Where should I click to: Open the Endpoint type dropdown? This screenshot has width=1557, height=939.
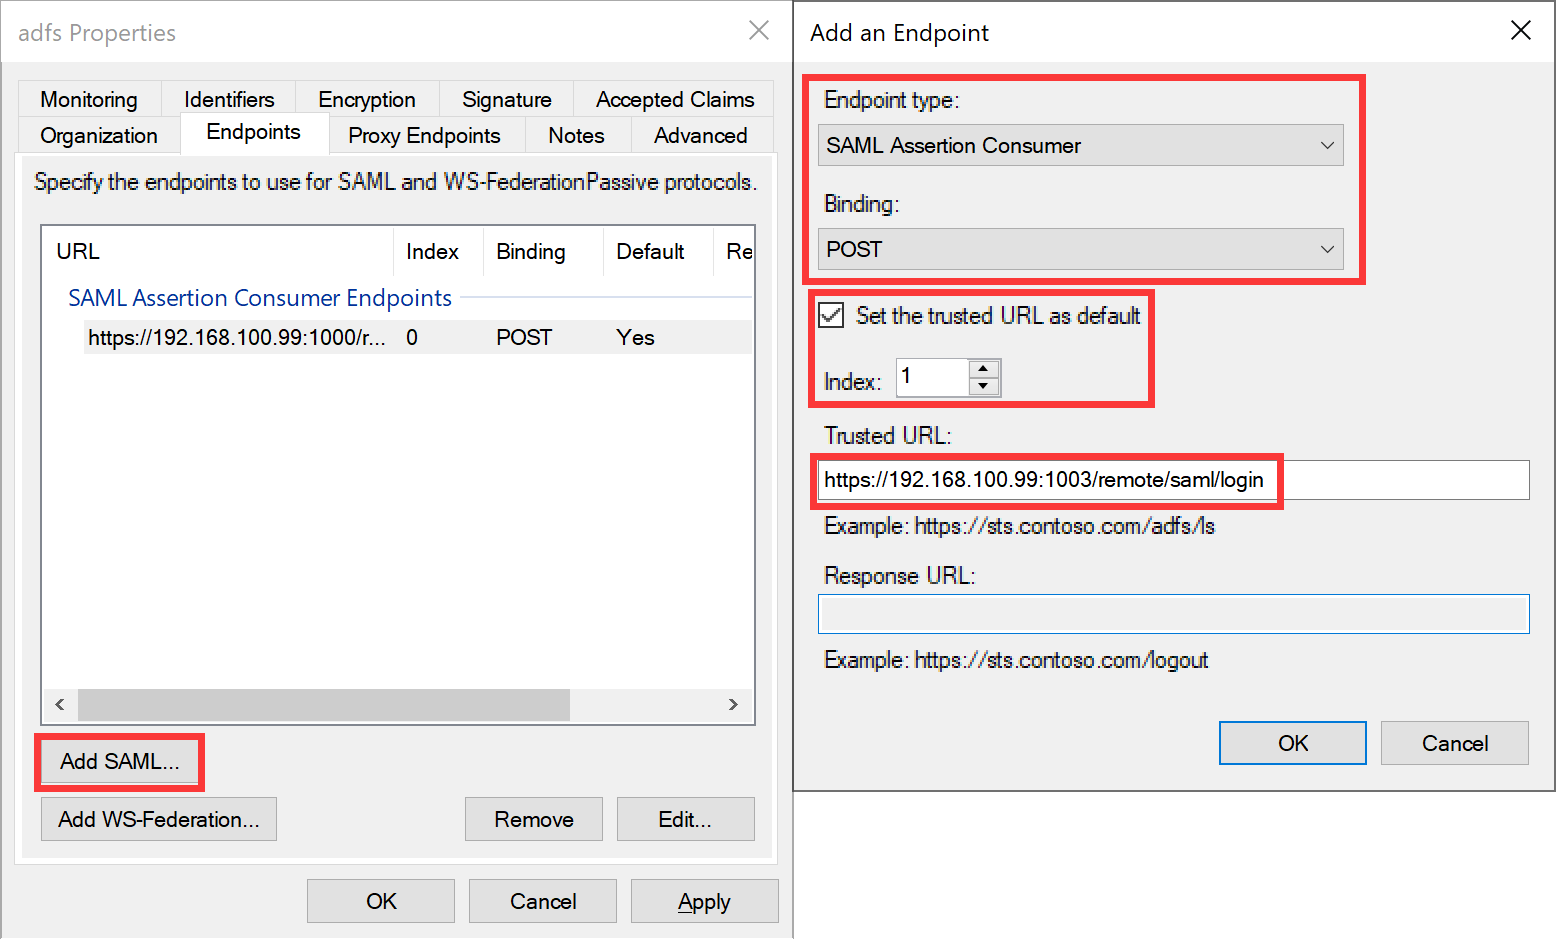click(x=1080, y=146)
